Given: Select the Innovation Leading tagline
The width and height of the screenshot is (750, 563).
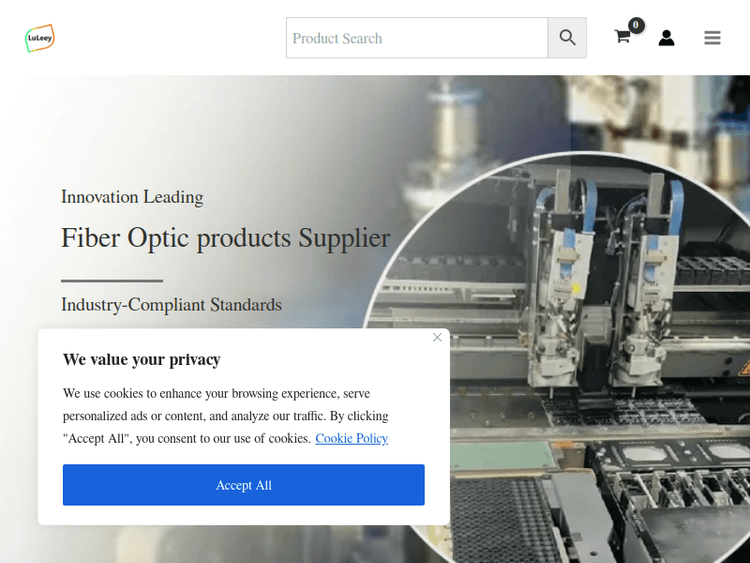Looking at the screenshot, I should 132,197.
